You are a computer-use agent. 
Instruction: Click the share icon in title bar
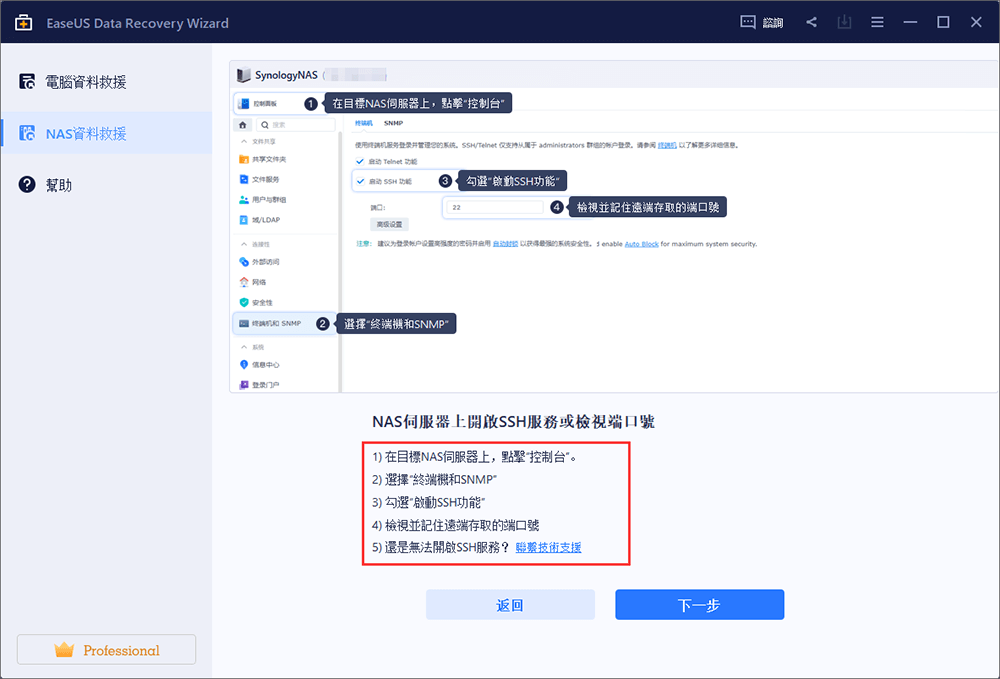pyautogui.click(x=811, y=22)
